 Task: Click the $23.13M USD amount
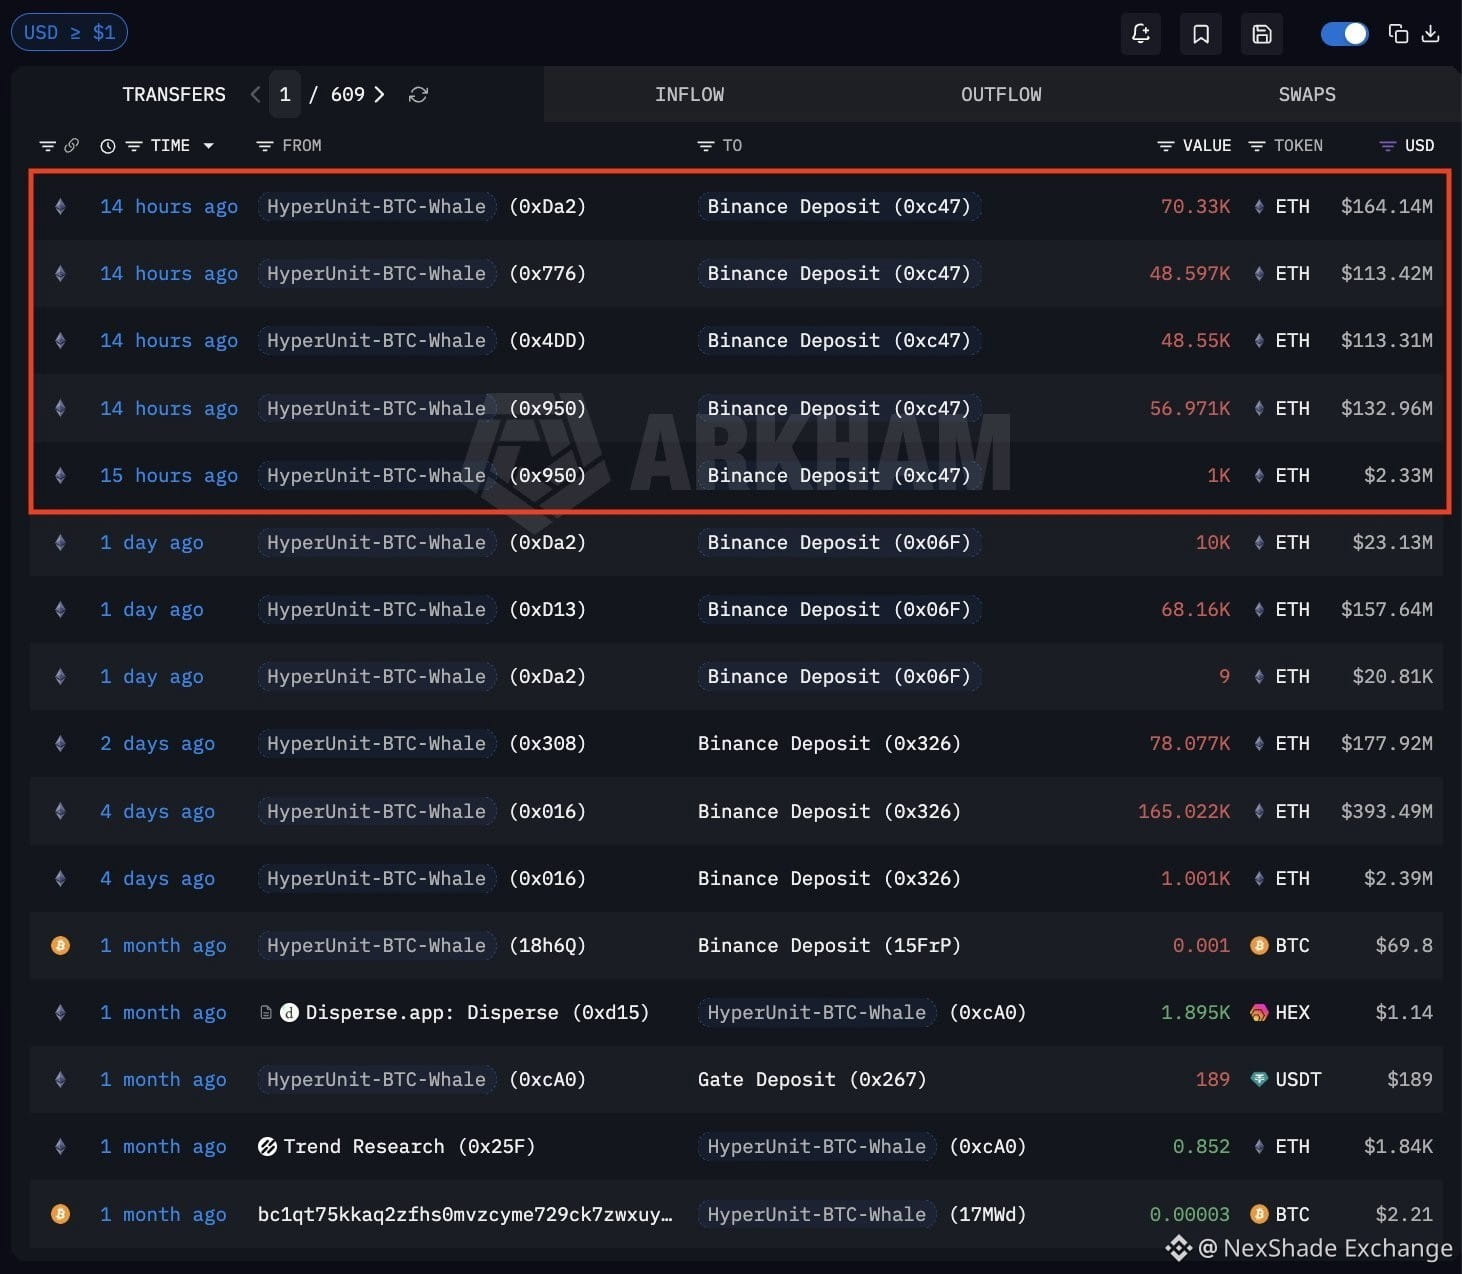(1392, 542)
